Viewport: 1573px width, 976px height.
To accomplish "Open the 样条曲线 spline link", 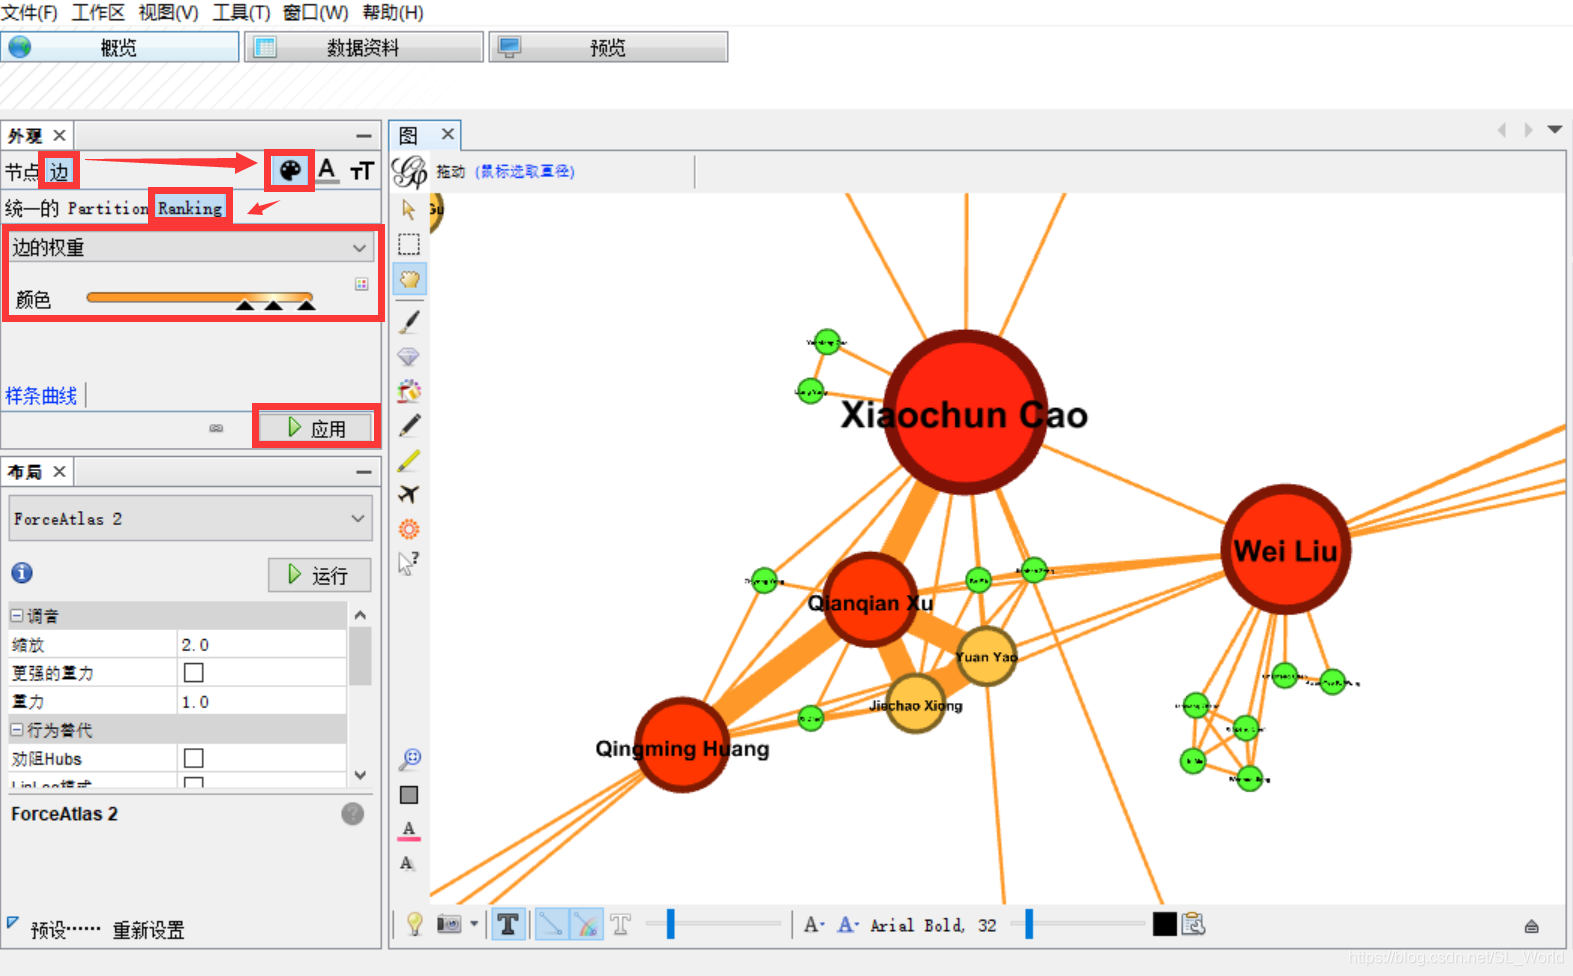I will [41, 396].
